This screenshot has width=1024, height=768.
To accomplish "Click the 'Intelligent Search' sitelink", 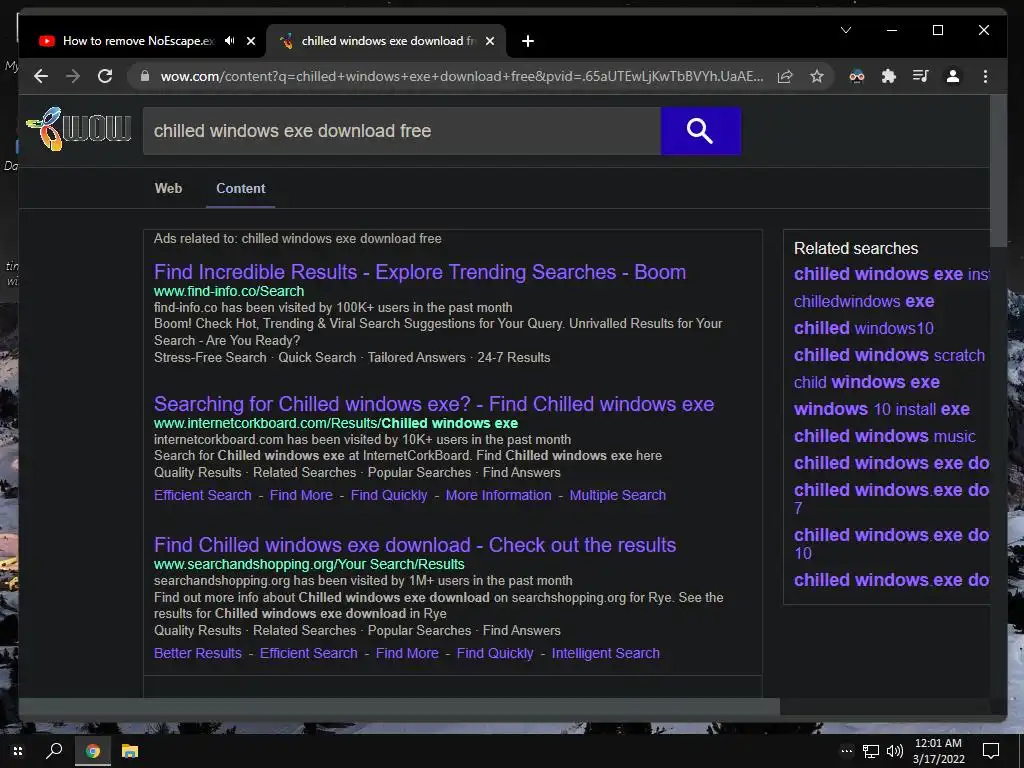I will [605, 653].
